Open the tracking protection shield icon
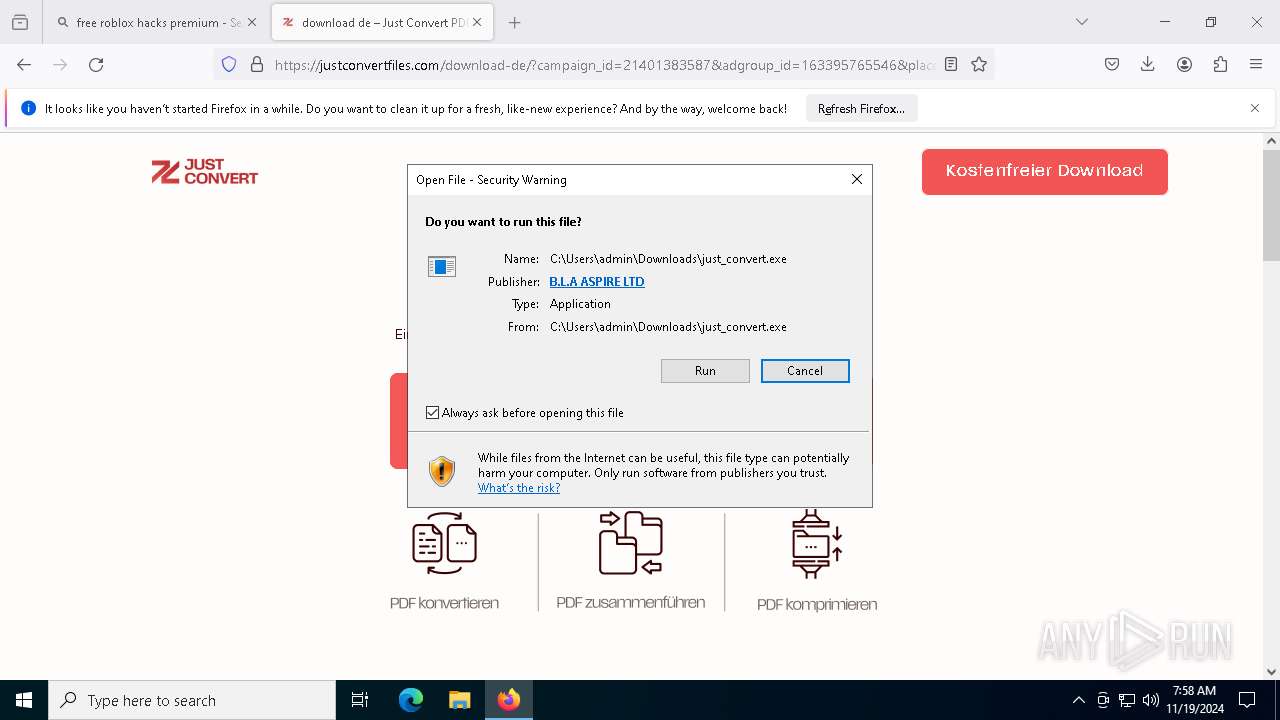The width and height of the screenshot is (1280, 720). pos(229,65)
